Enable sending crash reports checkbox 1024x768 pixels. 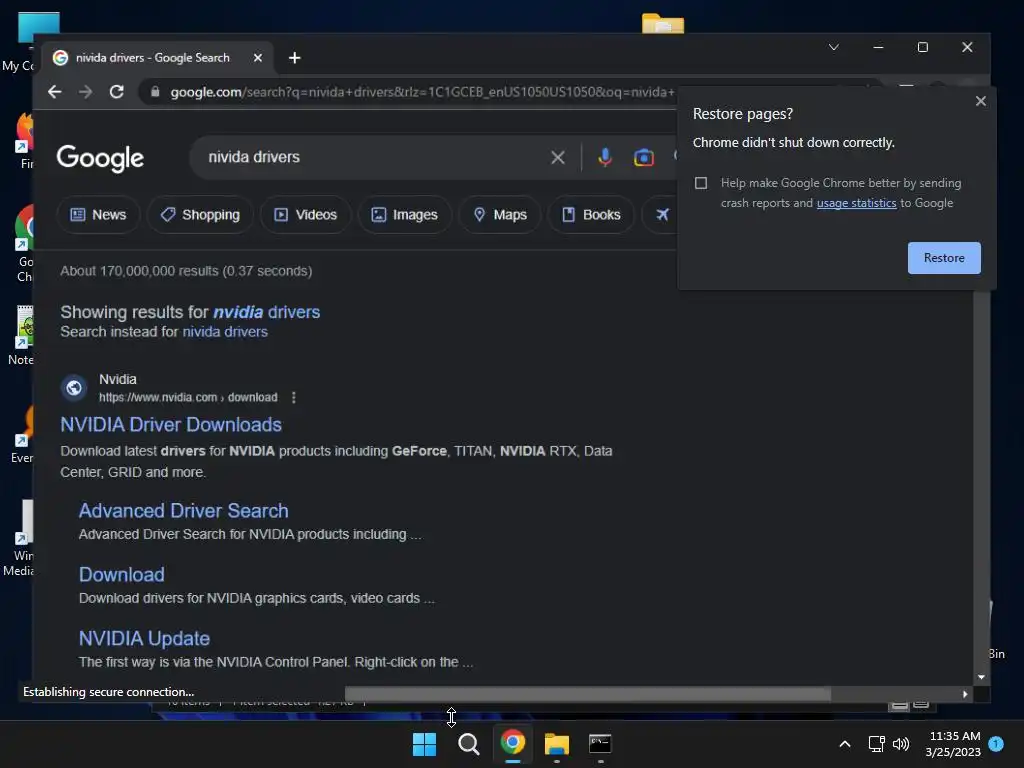[x=701, y=183]
